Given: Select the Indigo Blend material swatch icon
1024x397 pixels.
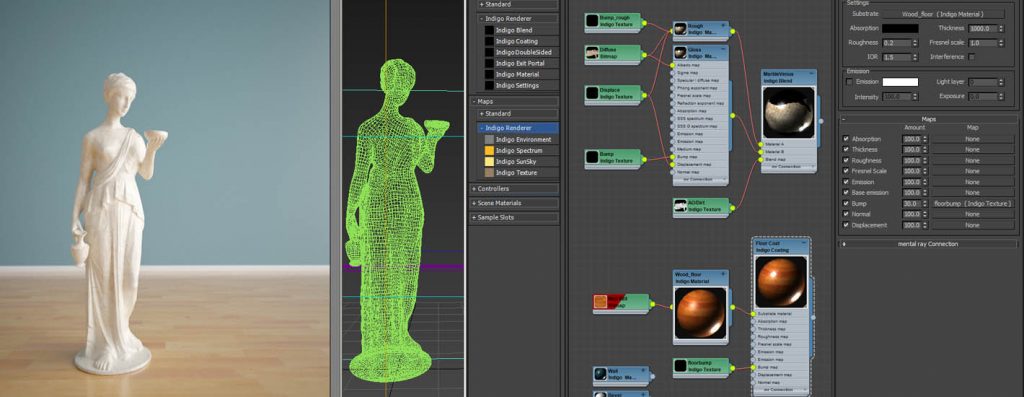Looking at the screenshot, I should pyautogui.click(x=488, y=30).
